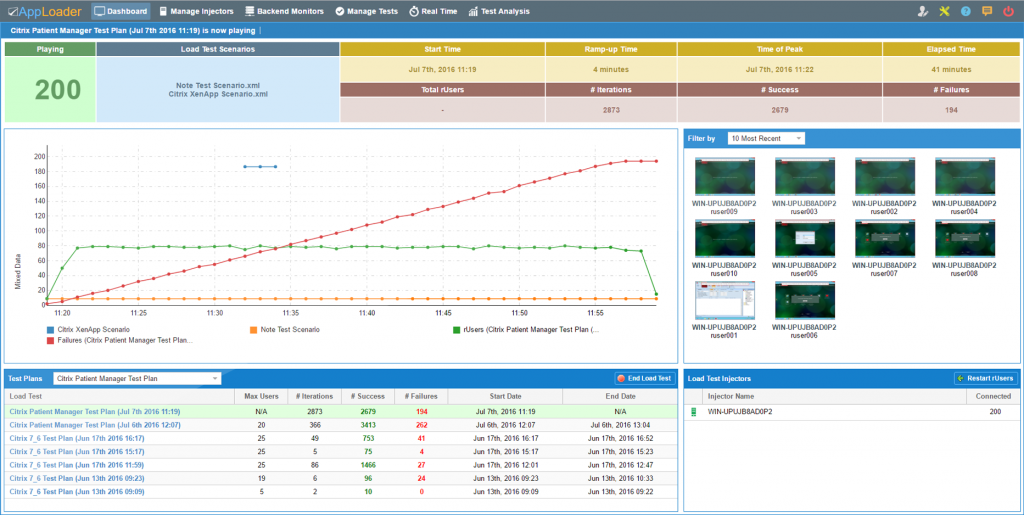Click the Load Test column header

(x=120, y=396)
